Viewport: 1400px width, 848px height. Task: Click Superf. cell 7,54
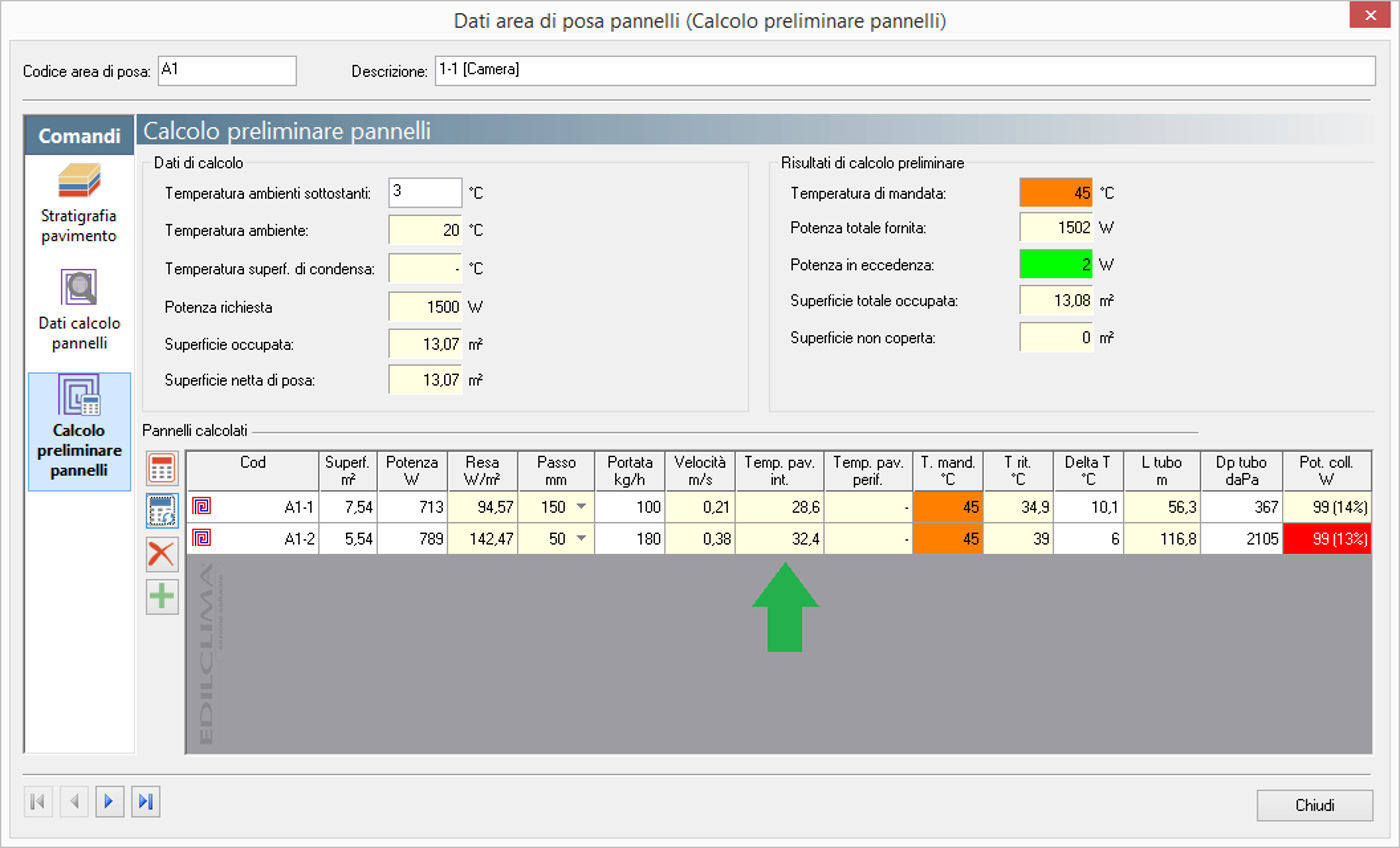pos(350,508)
